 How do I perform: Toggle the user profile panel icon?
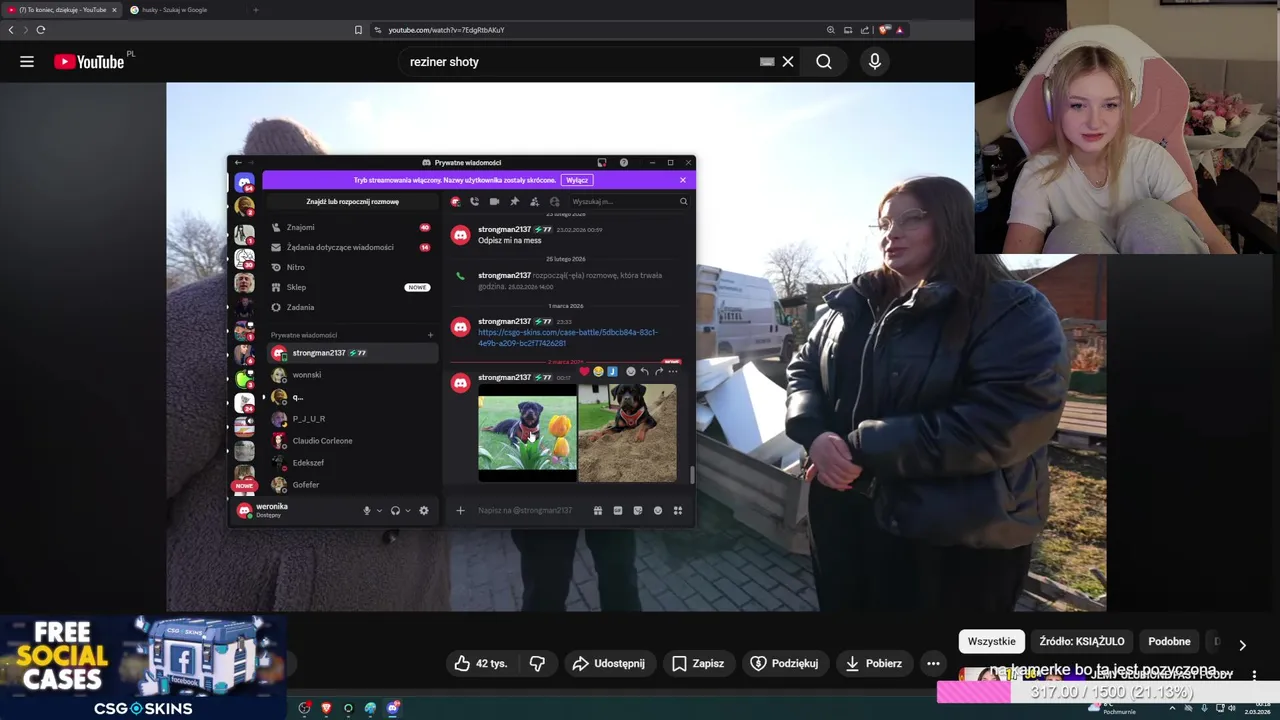coord(554,201)
